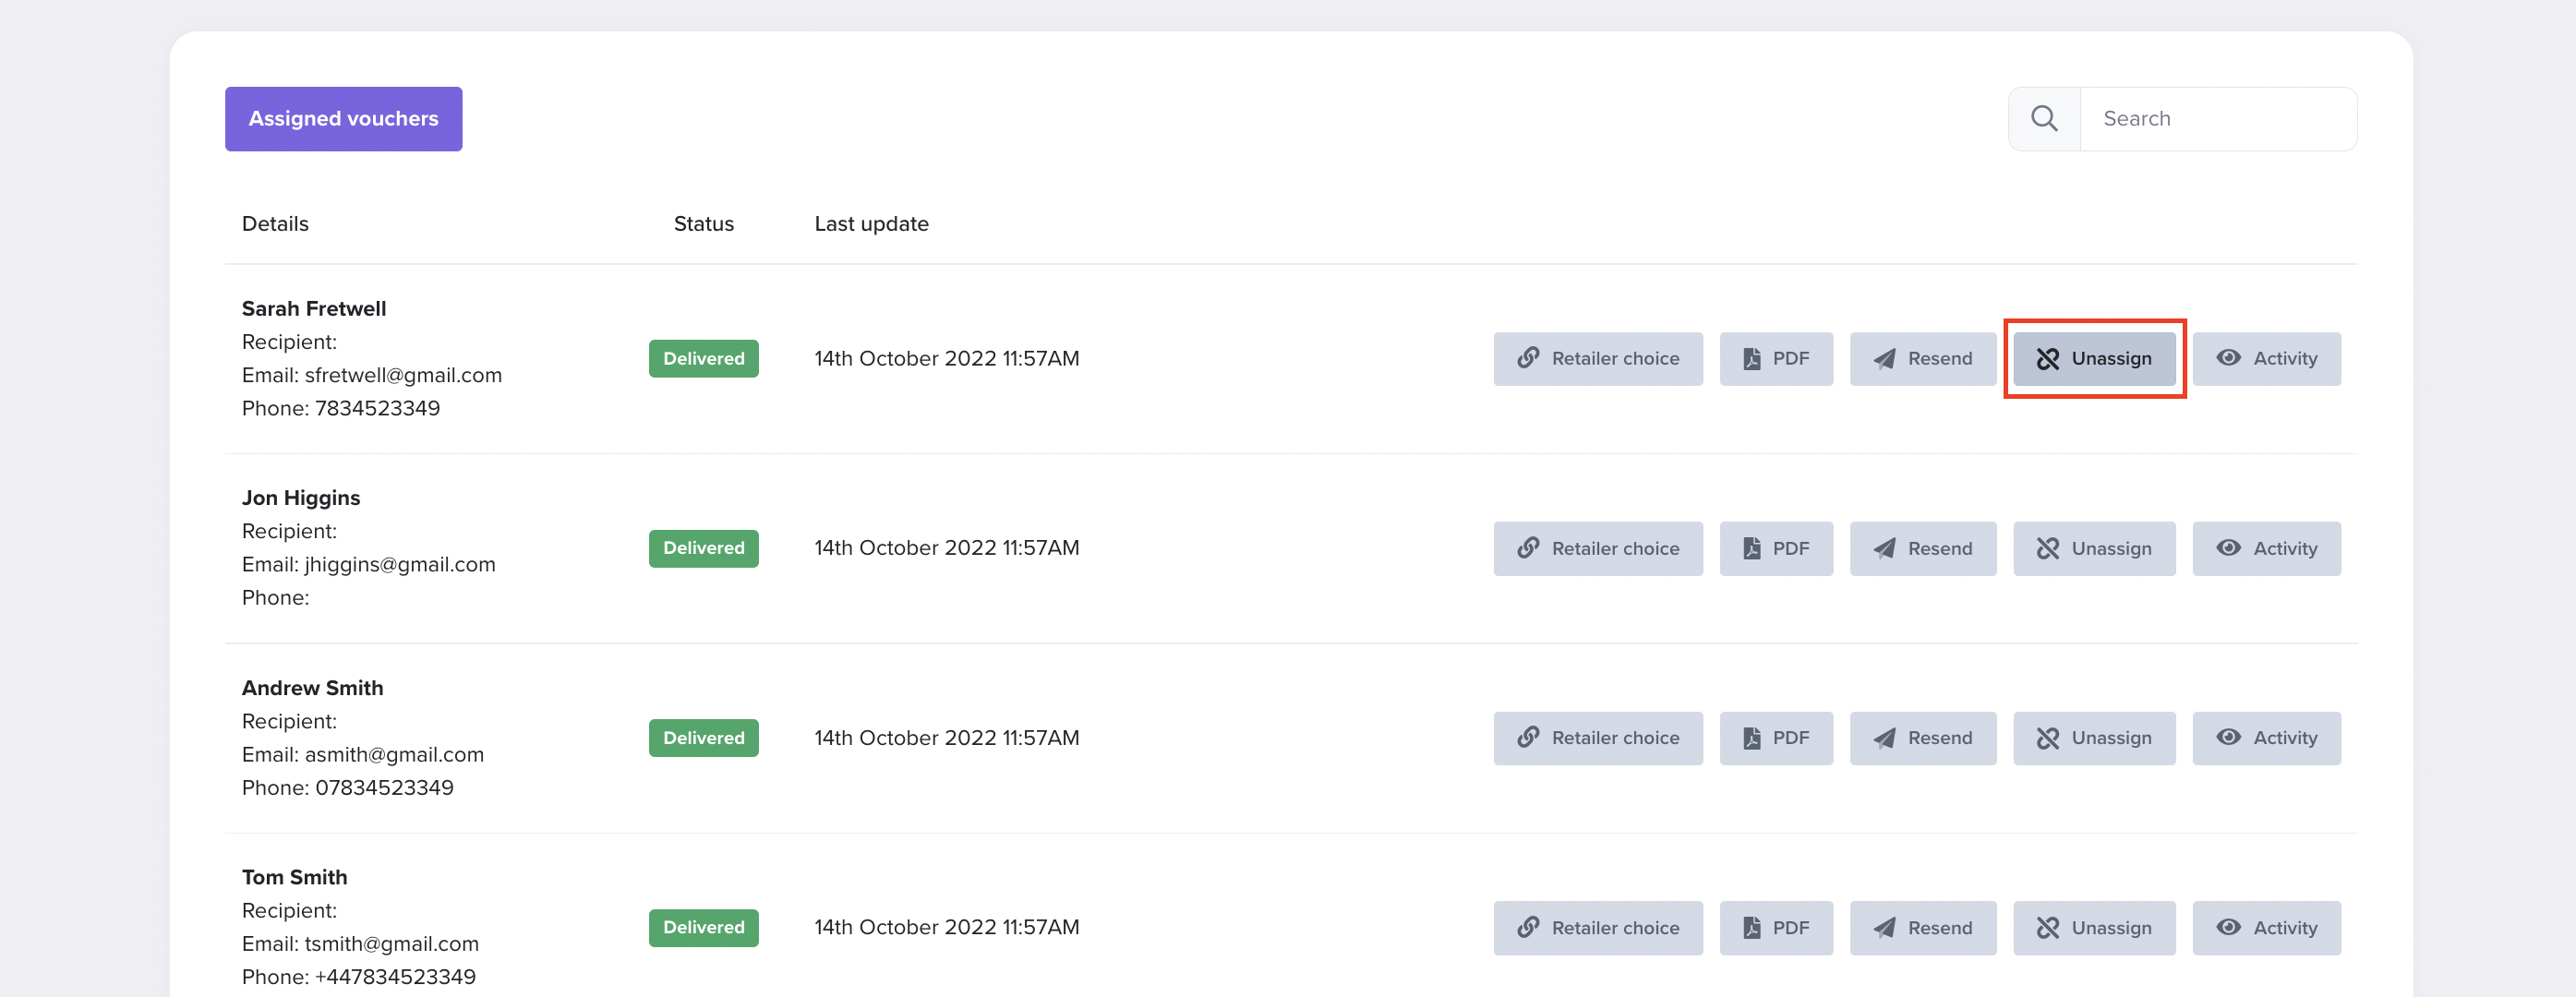The image size is (2576, 997).
Task: Open the Assigned vouchers tab
Action: pyautogui.click(x=343, y=119)
